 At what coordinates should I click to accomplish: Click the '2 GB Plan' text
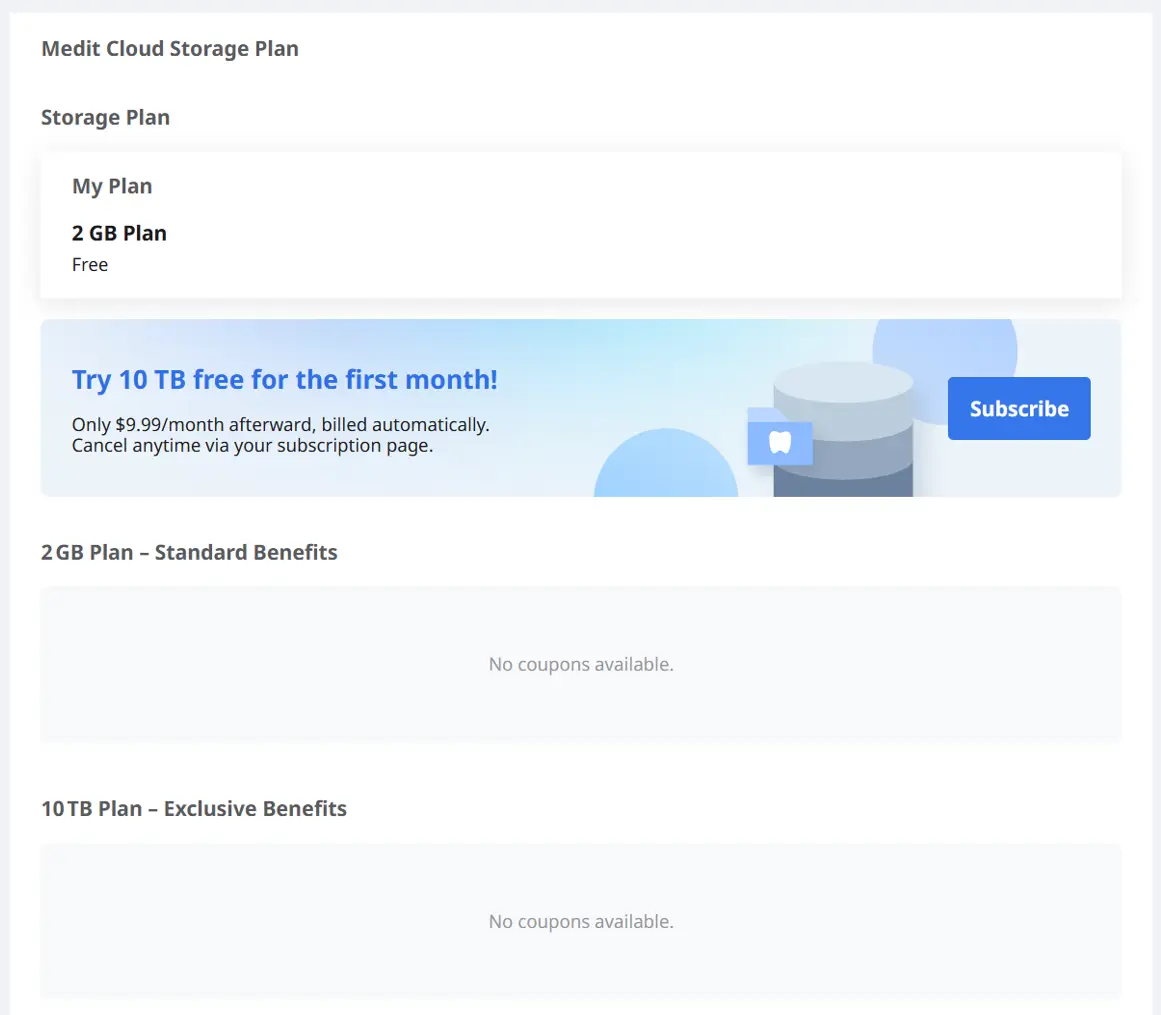119,233
